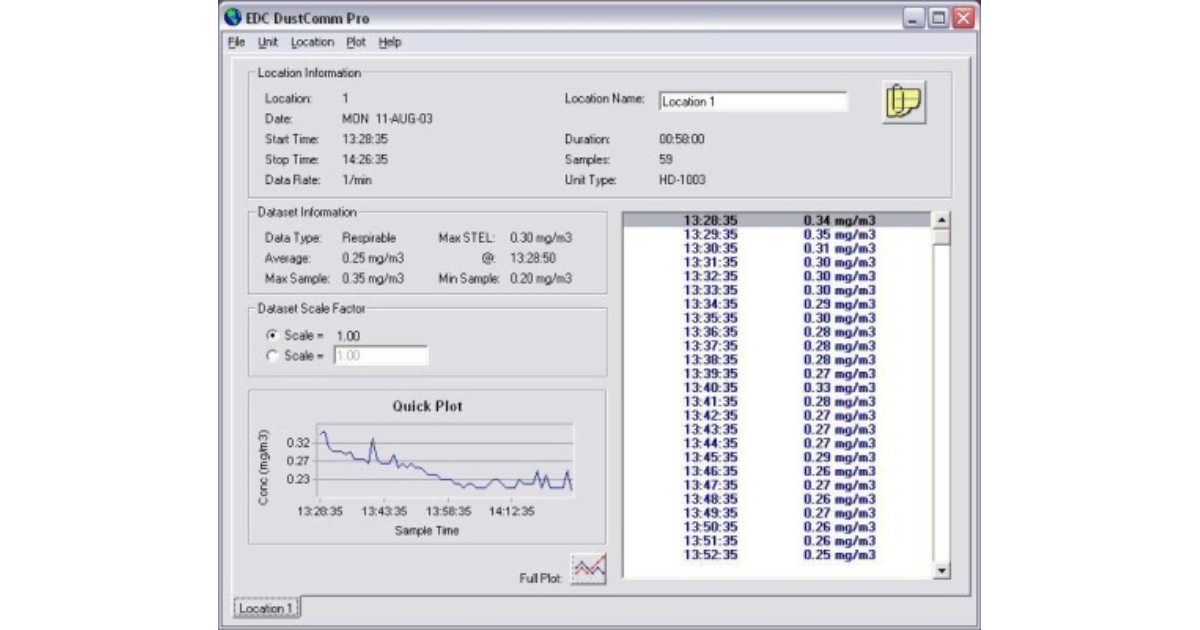Select the 13:30:35 sample row
Screen dimensions: 1200x630
(x=778, y=248)
